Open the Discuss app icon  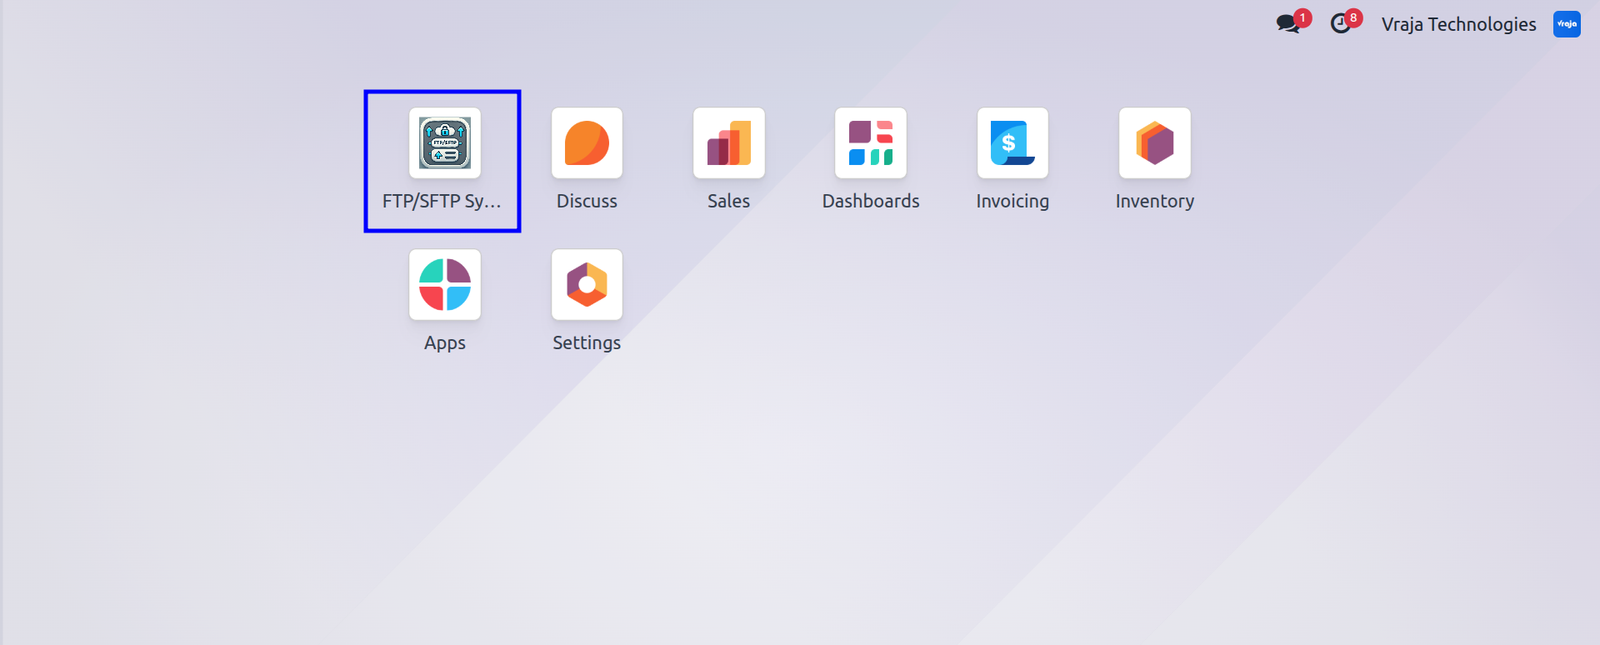(x=587, y=143)
